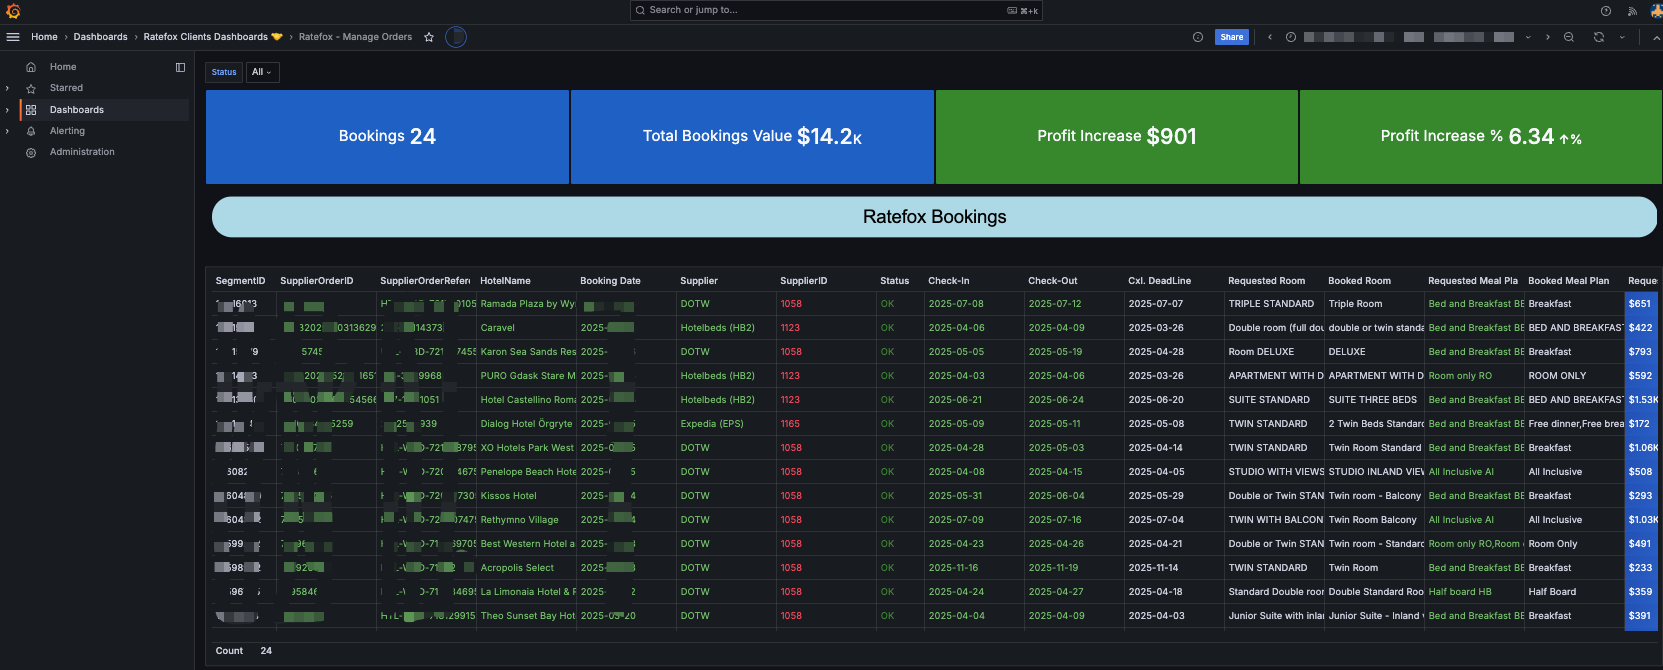Sort by SegmentID column header
Image resolution: width=1663 pixels, height=670 pixels.
240,281
